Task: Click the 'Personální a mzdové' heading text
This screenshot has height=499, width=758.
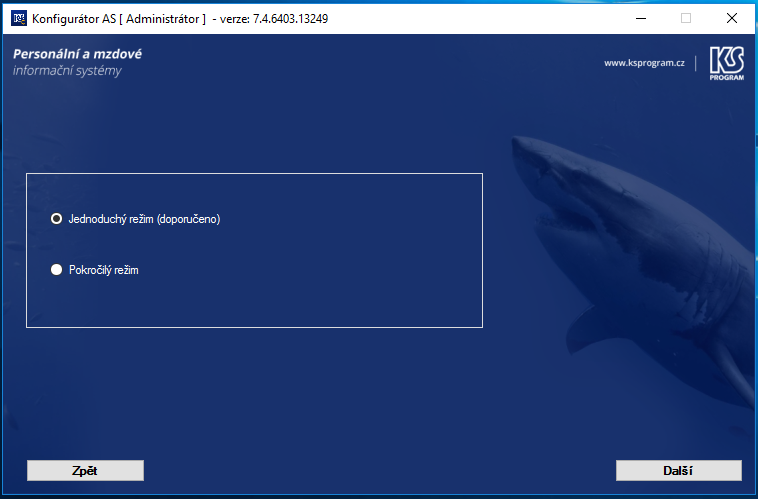Action: [x=77, y=54]
